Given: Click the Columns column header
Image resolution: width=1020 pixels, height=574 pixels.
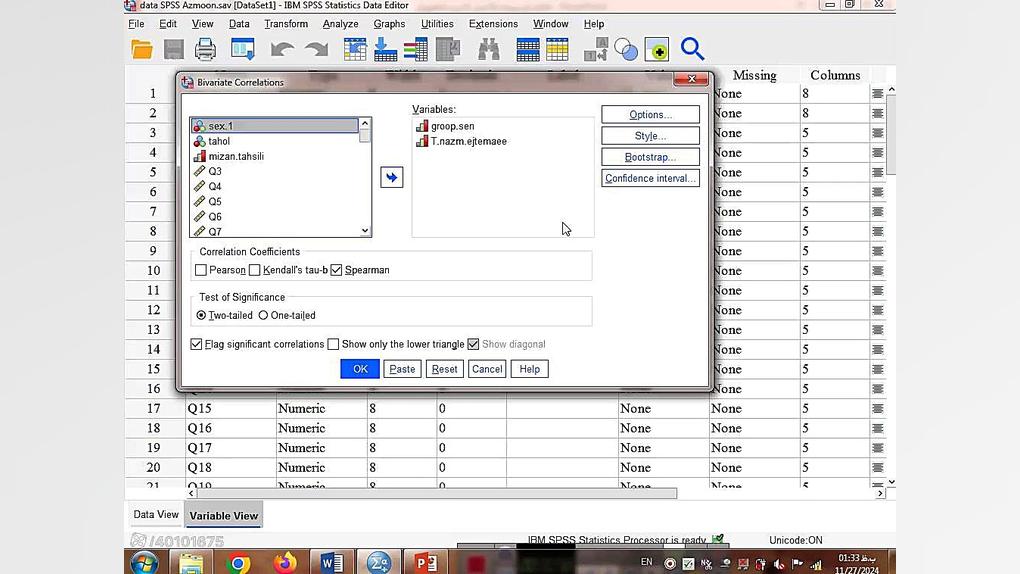Looking at the screenshot, I should point(835,75).
